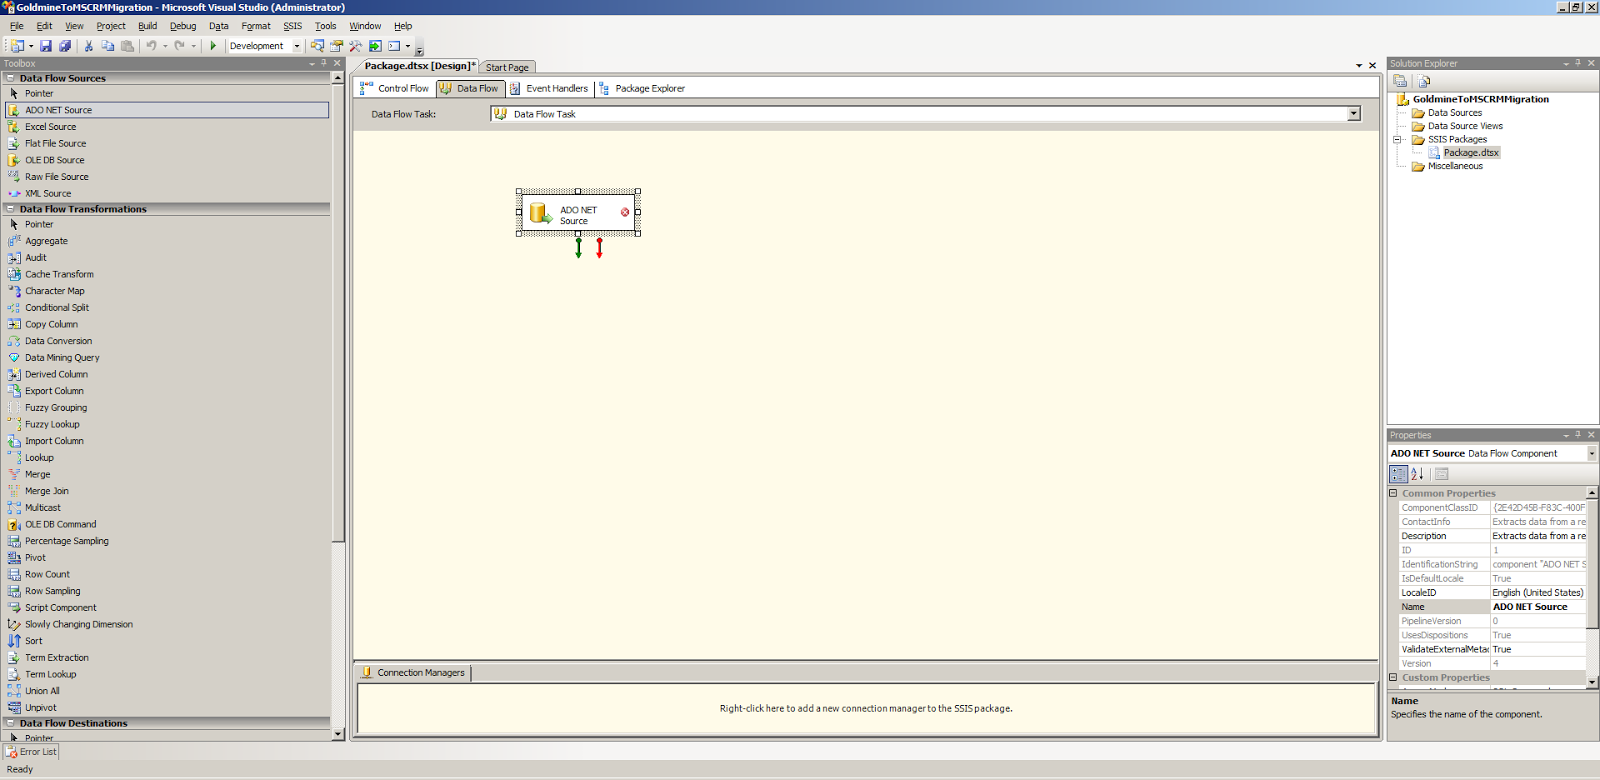Screen dimensions: 1600x780
Task: Switch Properties to Alphabetical sort
Action: (1417, 474)
